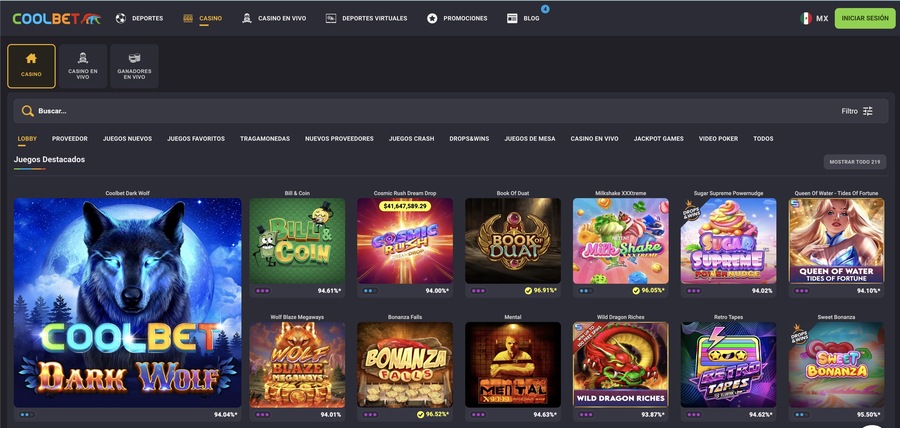Open the Ganadores en Vivo tile
This screenshot has height=428, width=900.
[134, 66]
